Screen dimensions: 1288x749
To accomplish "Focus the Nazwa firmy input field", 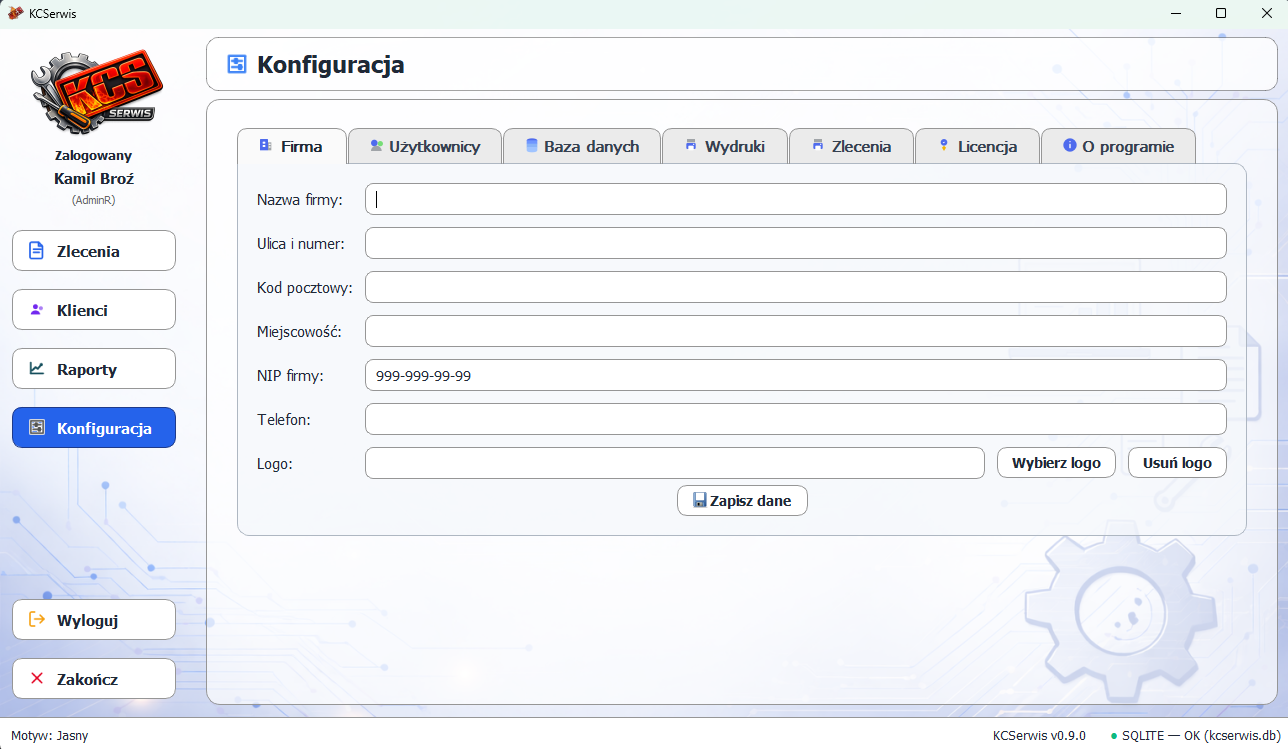I will pyautogui.click(x=795, y=199).
